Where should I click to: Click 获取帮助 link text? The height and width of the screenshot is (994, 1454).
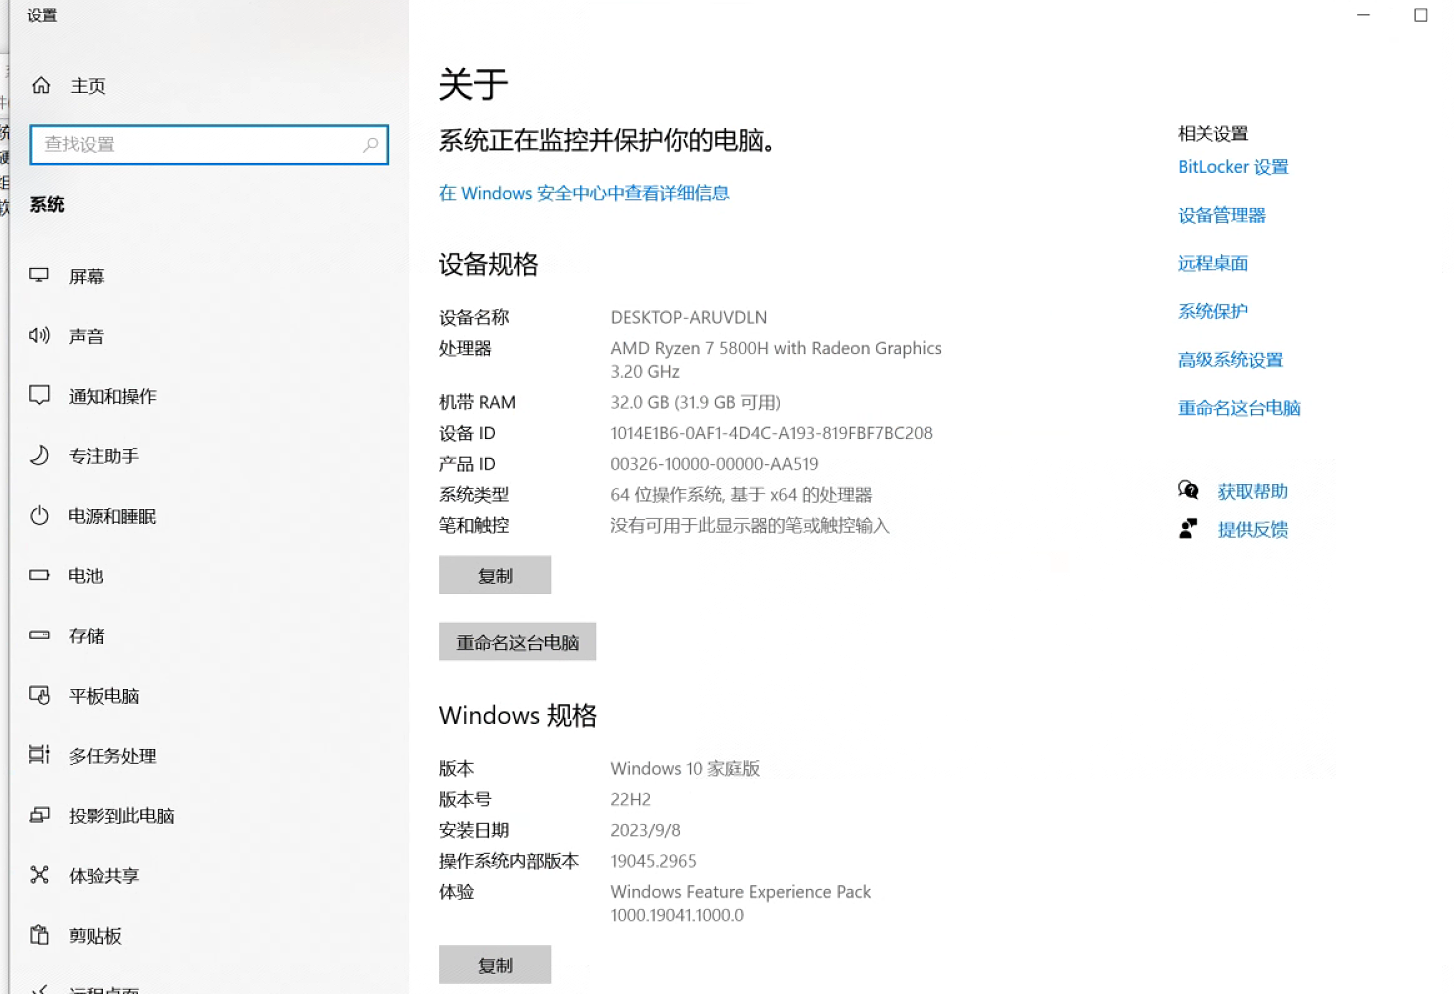[1252, 491]
